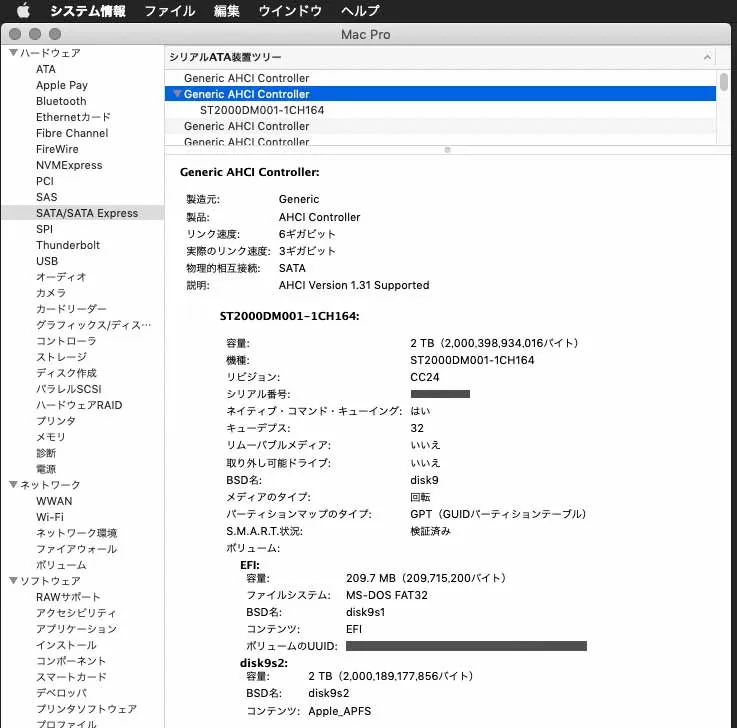The width and height of the screenshot is (737, 728).
Task: Select USB in the sidebar
Action: click(x=47, y=261)
